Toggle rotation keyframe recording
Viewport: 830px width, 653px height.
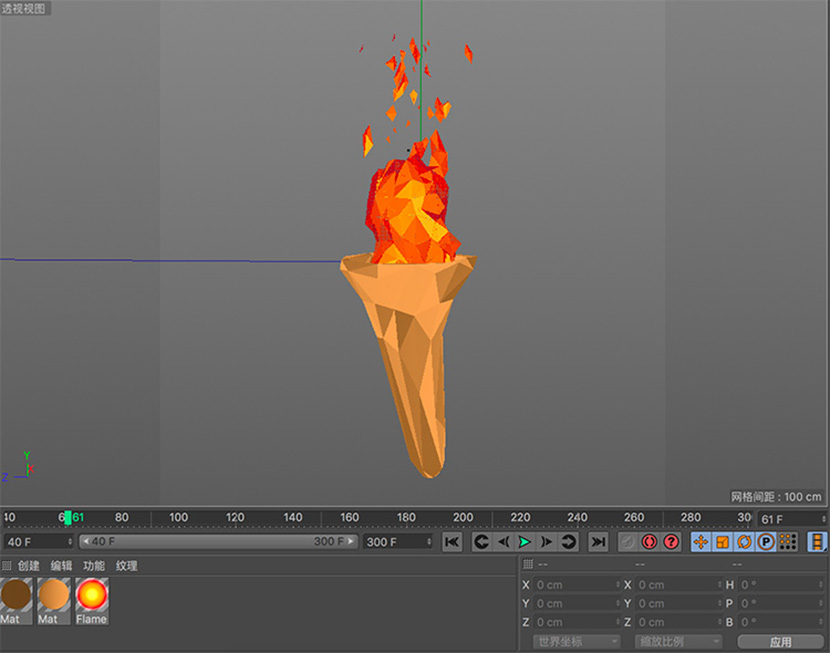745,542
